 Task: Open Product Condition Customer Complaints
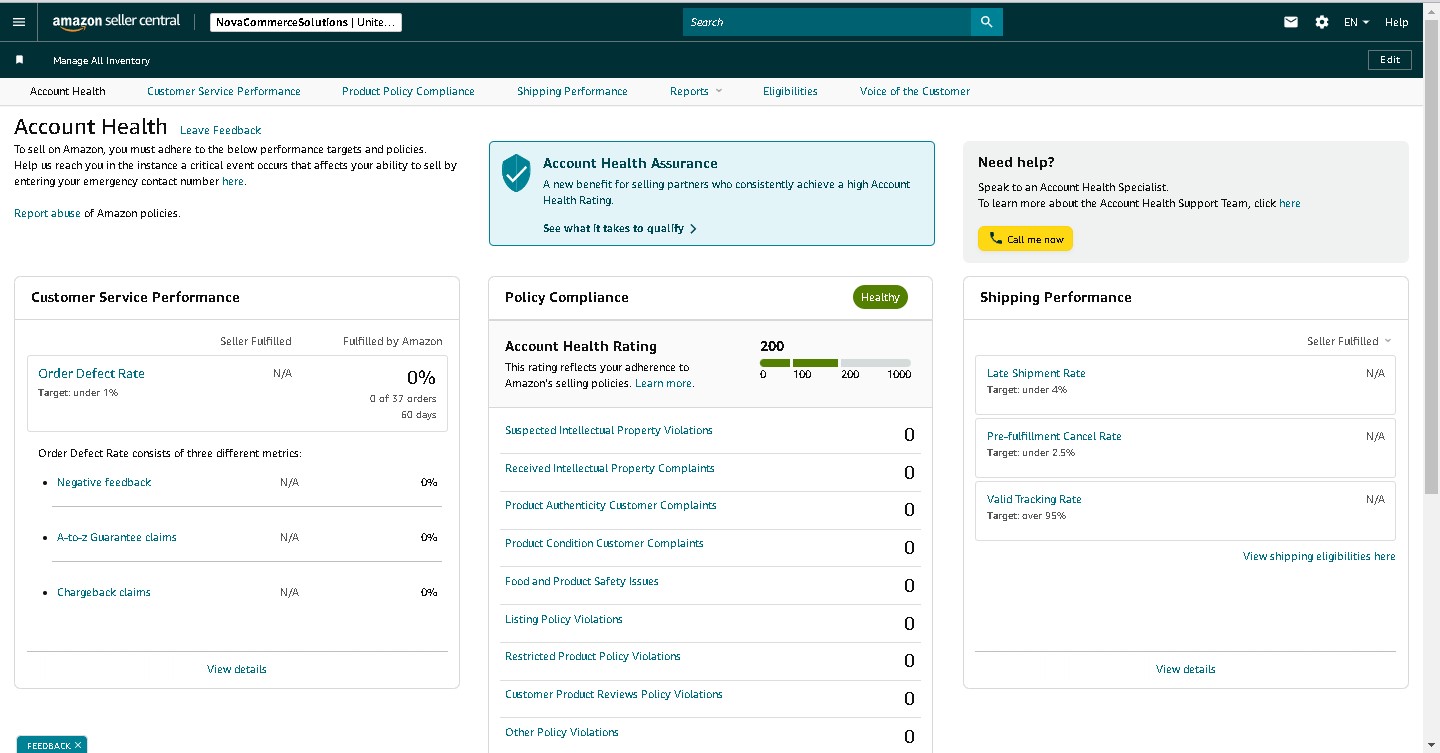click(604, 543)
